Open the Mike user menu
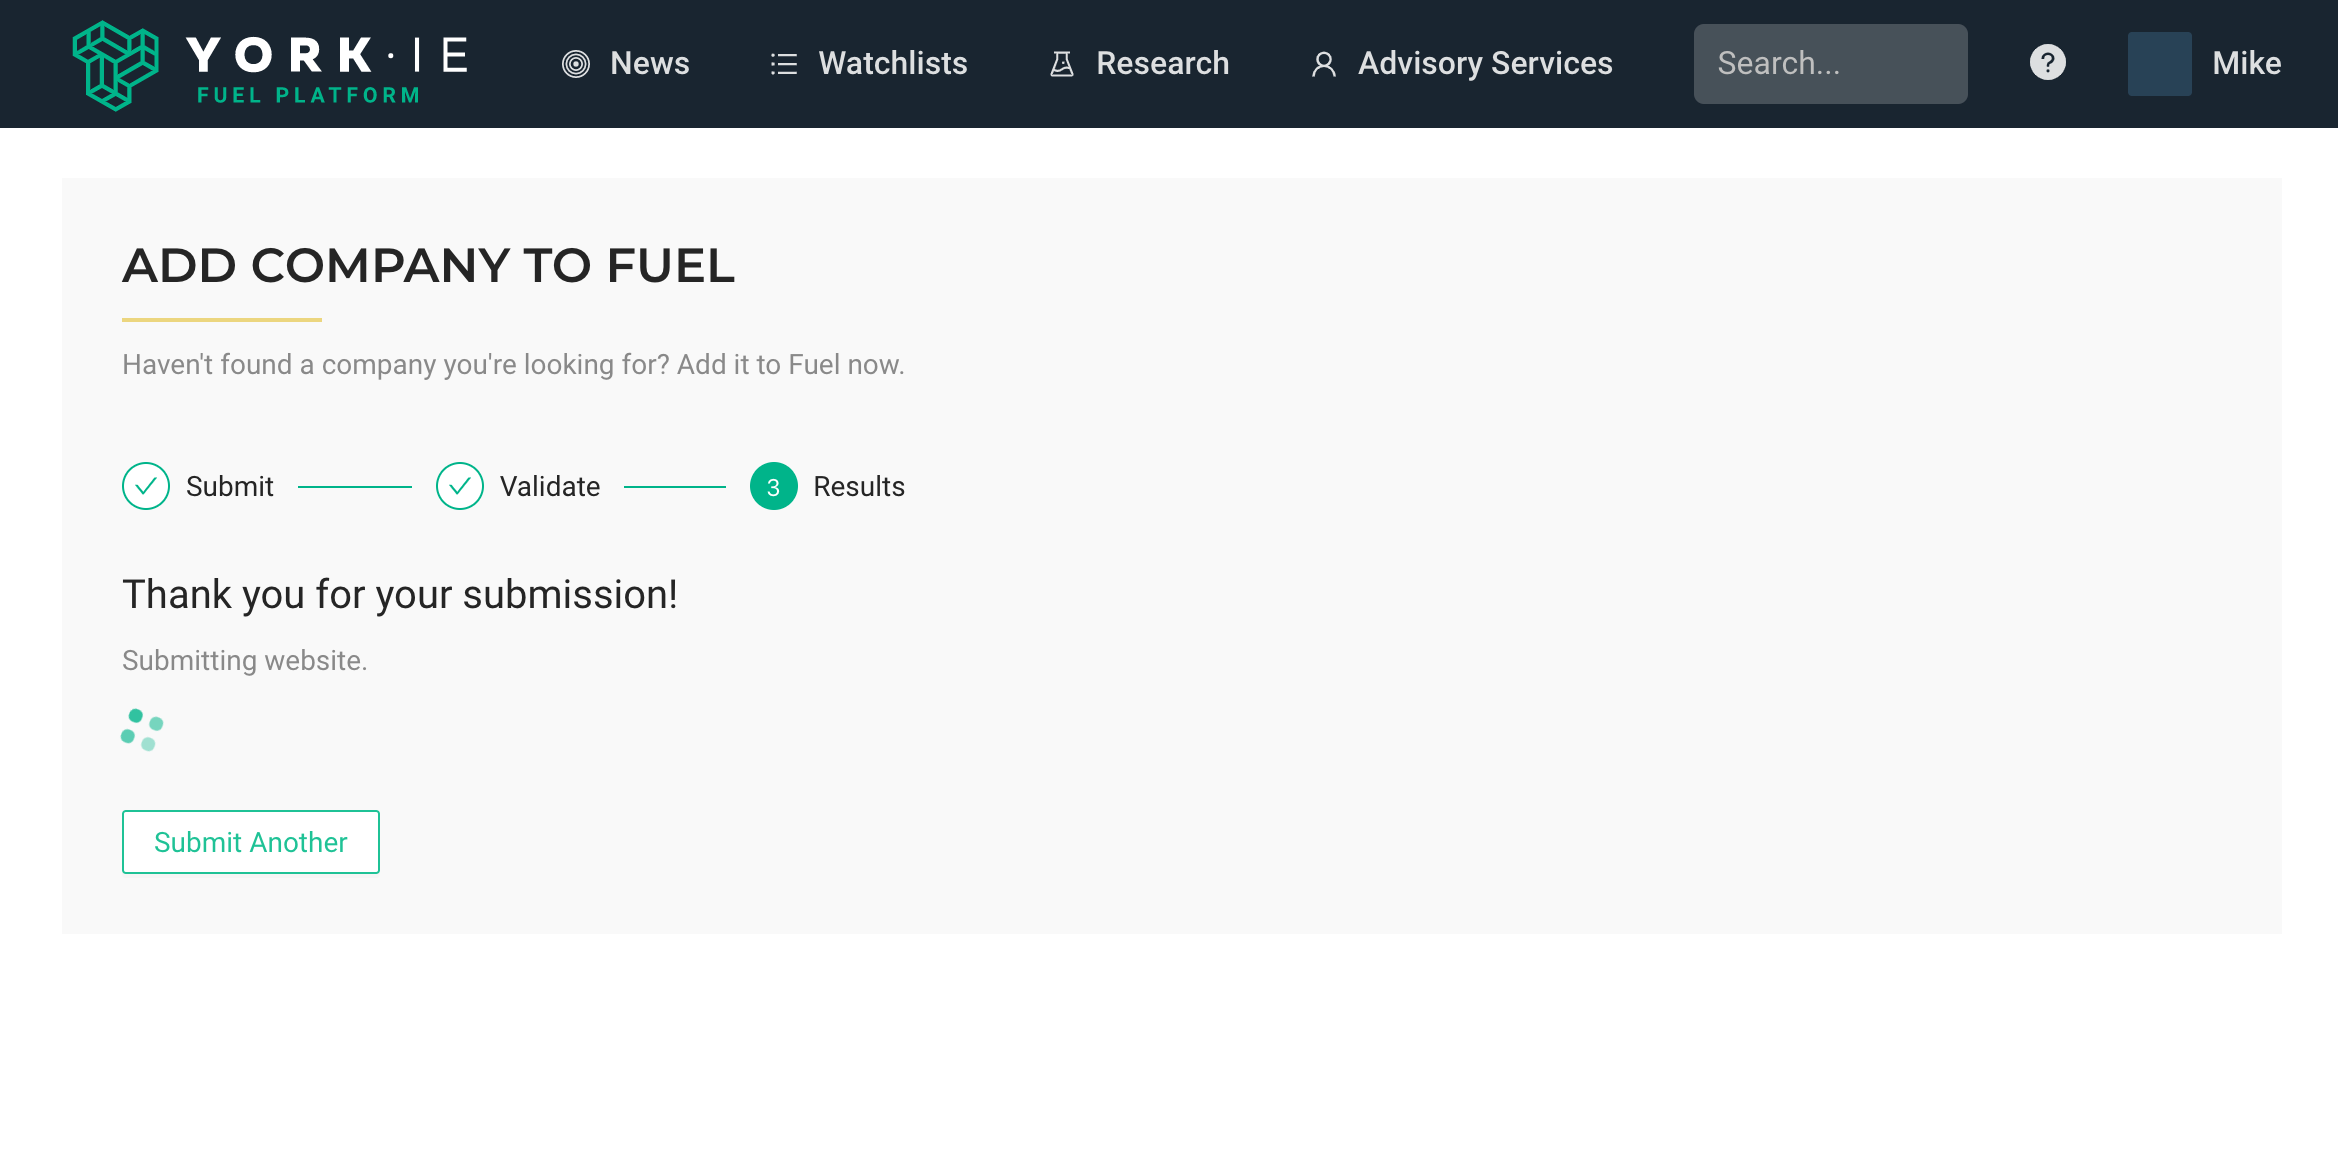 point(2246,63)
